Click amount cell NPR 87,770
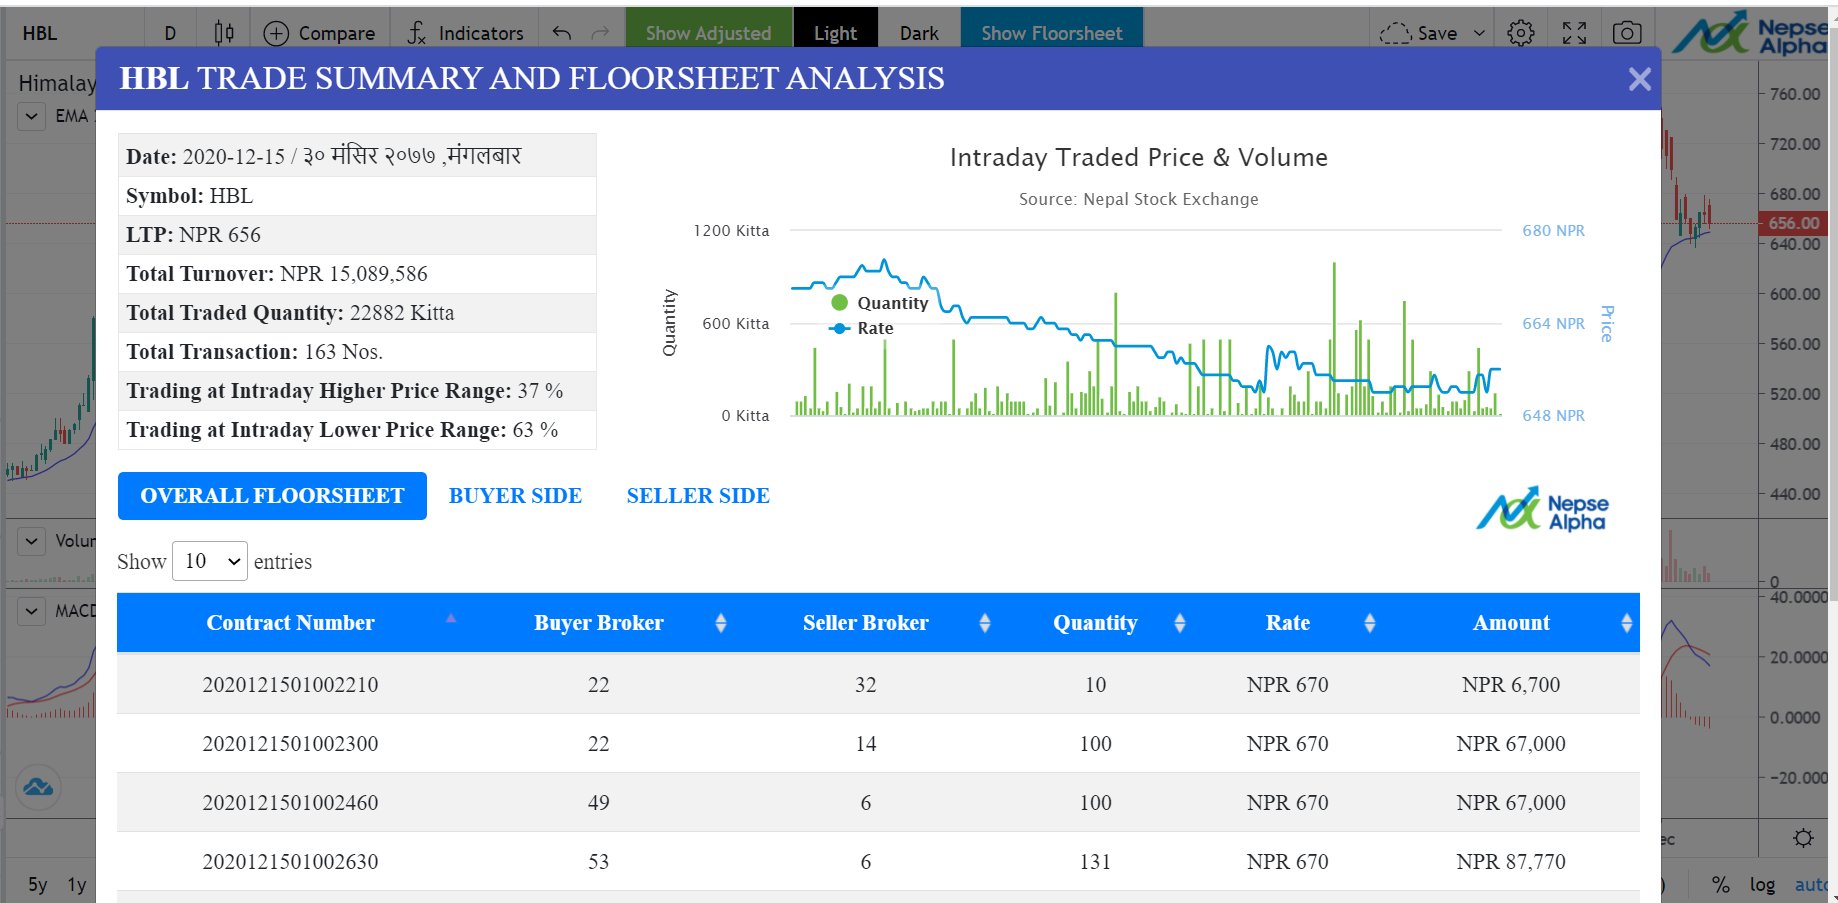Screen dimensions: 1838x903 [x=1511, y=862]
